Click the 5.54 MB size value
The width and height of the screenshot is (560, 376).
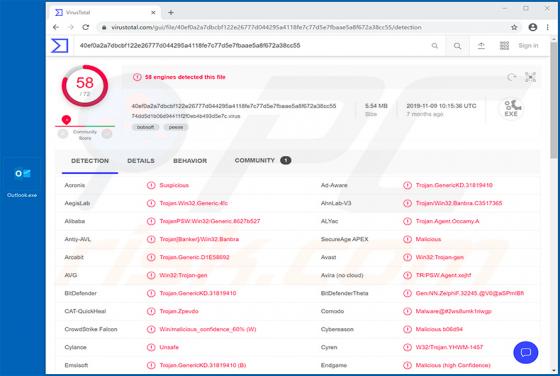376,106
